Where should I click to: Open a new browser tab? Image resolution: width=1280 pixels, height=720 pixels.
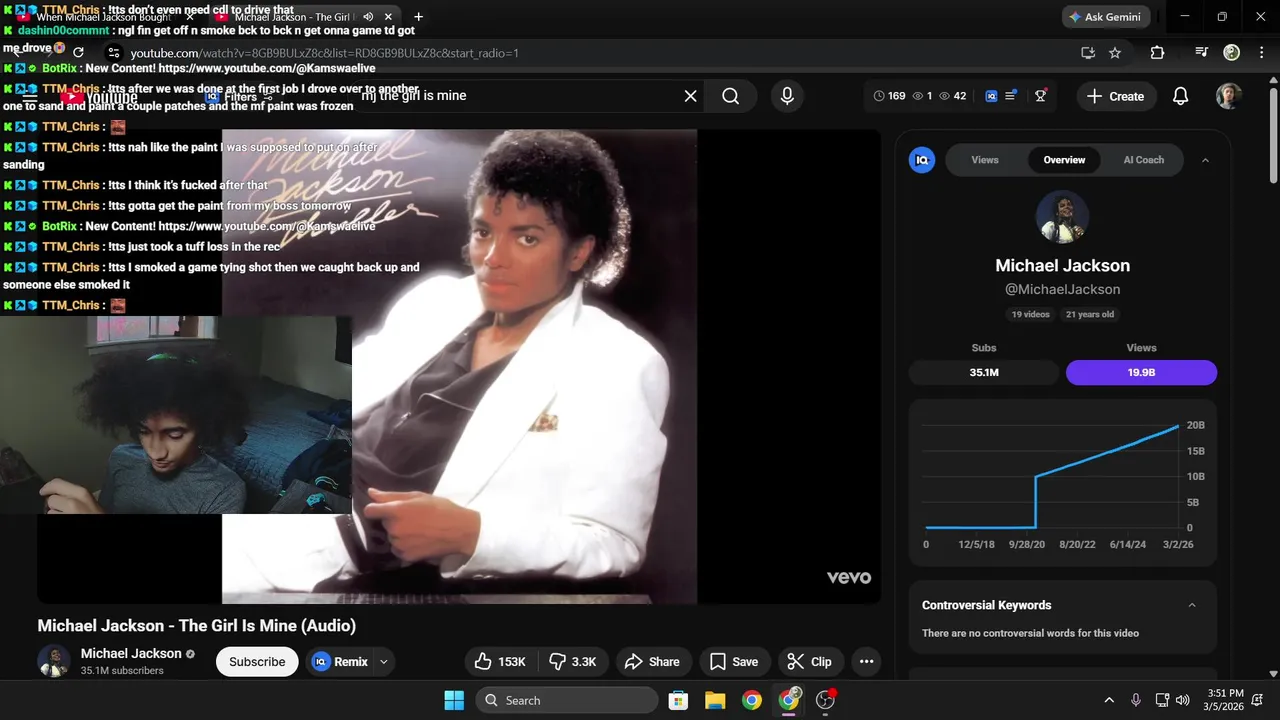click(418, 17)
